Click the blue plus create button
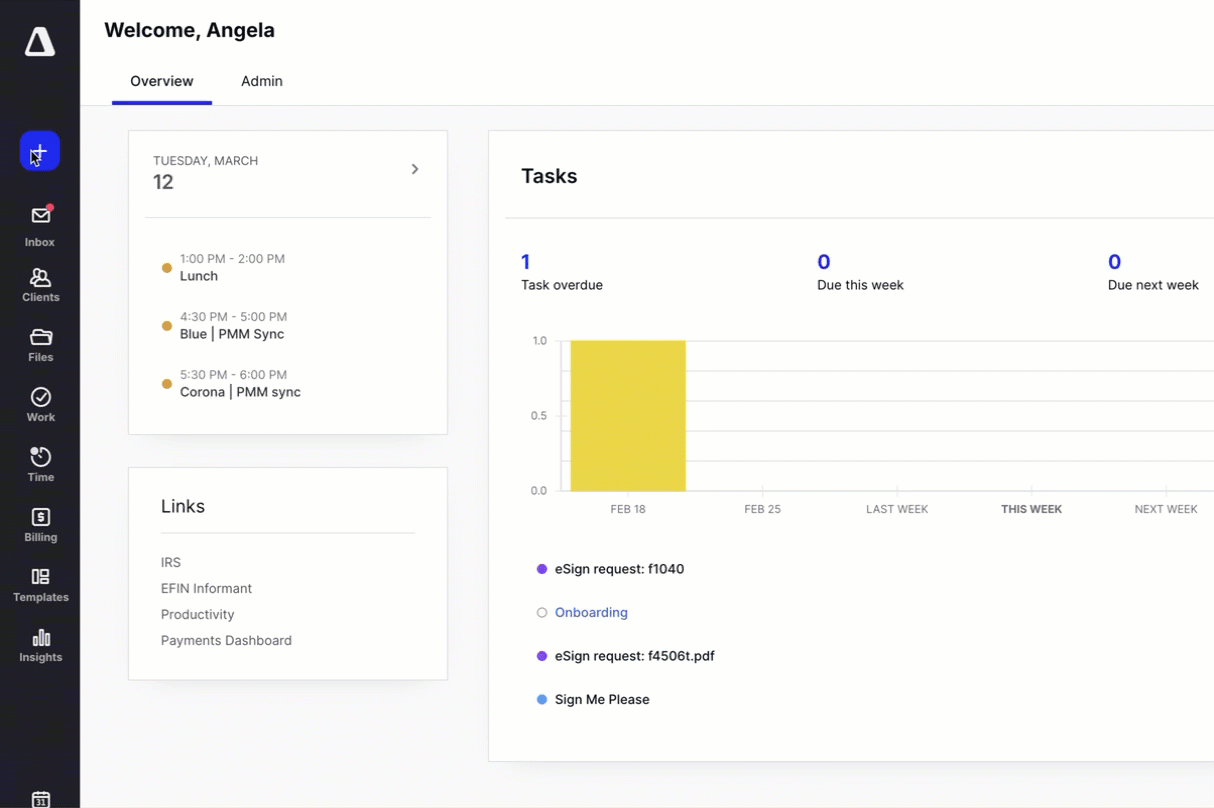The image size is (1214, 808). pyautogui.click(x=40, y=151)
